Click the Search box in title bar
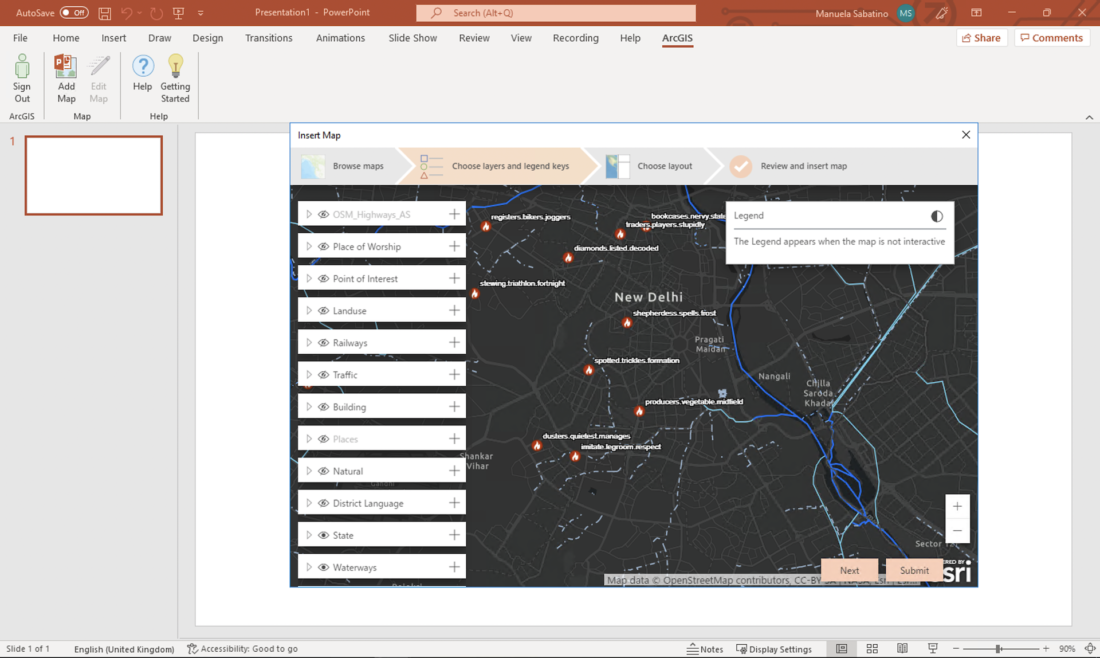Screen dimensions: 1100x658 point(556,13)
